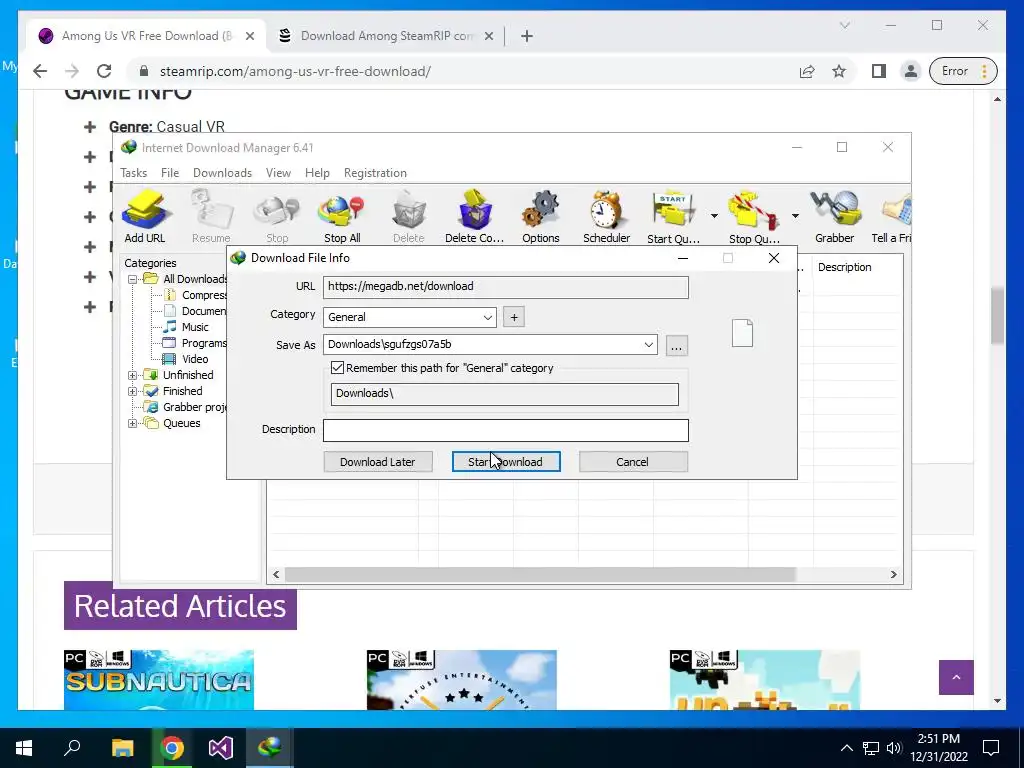Viewport: 1024px width, 768px height.
Task: Open the Stop Queue dropdown arrow
Action: 795,216
